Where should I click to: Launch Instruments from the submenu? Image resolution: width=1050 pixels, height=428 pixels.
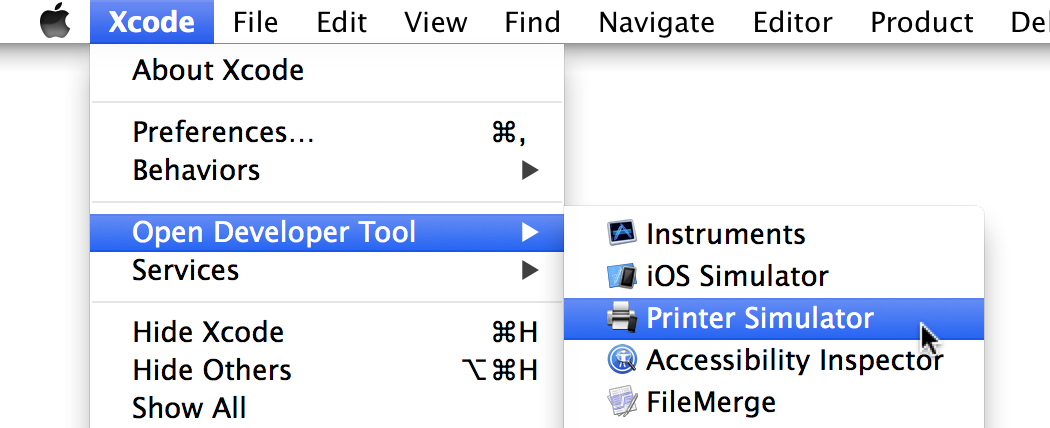(774, 233)
